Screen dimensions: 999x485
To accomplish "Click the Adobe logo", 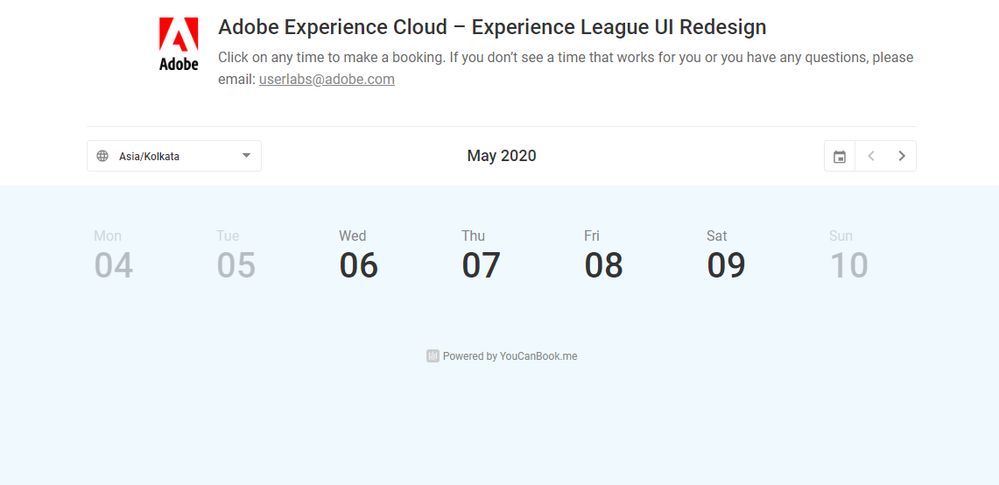I will [179, 44].
